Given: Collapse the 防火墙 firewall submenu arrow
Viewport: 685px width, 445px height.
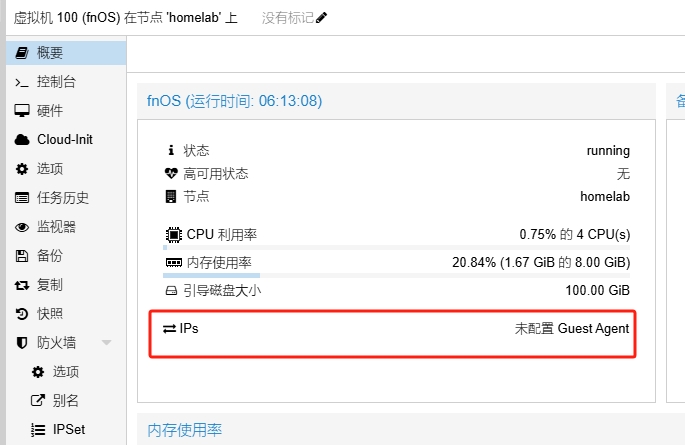Looking at the screenshot, I should [x=106, y=343].
